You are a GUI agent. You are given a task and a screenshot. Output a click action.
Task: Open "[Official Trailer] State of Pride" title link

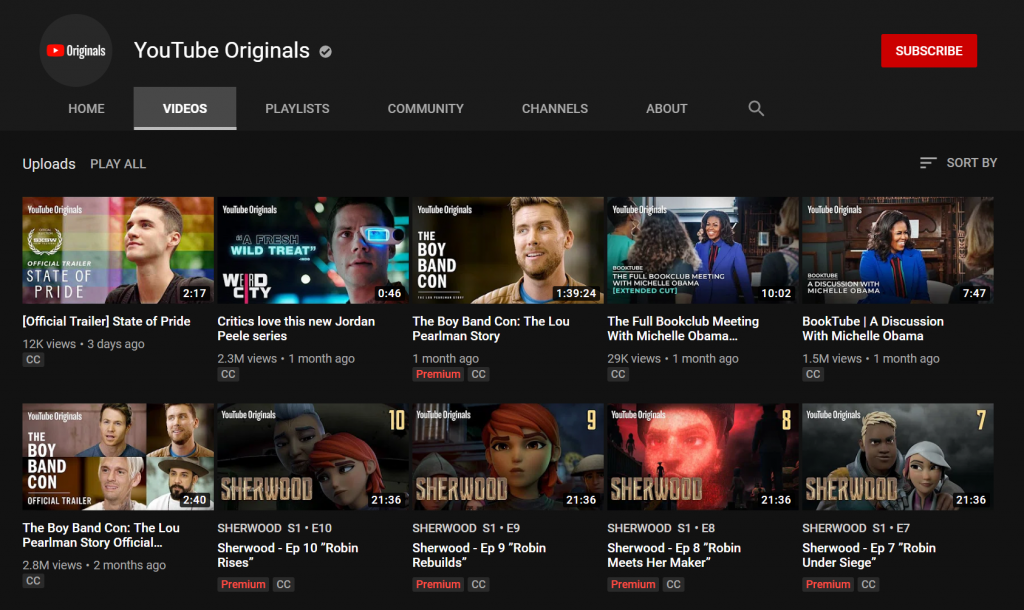(106, 321)
